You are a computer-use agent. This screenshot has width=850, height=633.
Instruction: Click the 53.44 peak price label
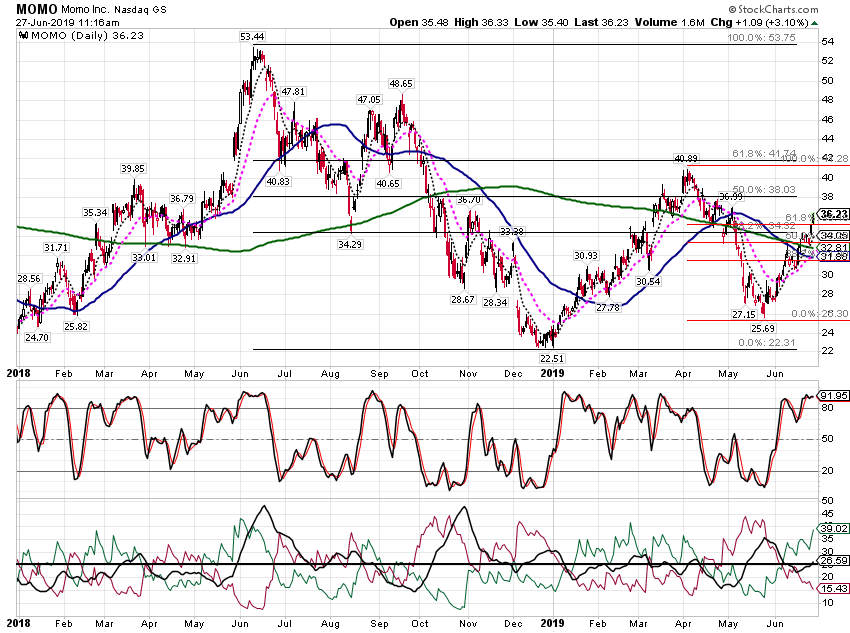coord(252,37)
